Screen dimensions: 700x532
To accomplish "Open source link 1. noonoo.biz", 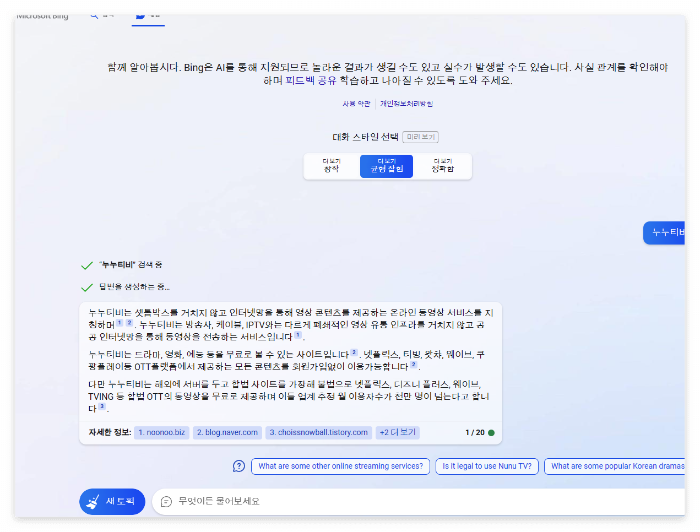I will (x=162, y=432).
